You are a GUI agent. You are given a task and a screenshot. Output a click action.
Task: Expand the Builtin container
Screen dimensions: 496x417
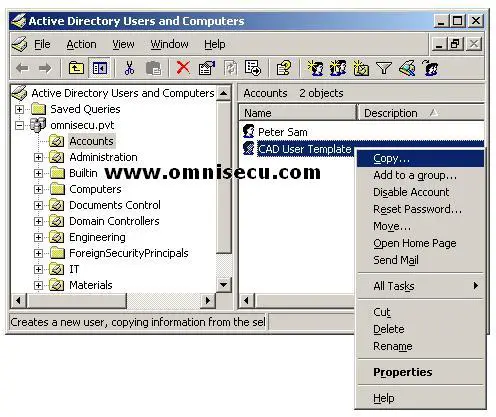tap(38, 173)
